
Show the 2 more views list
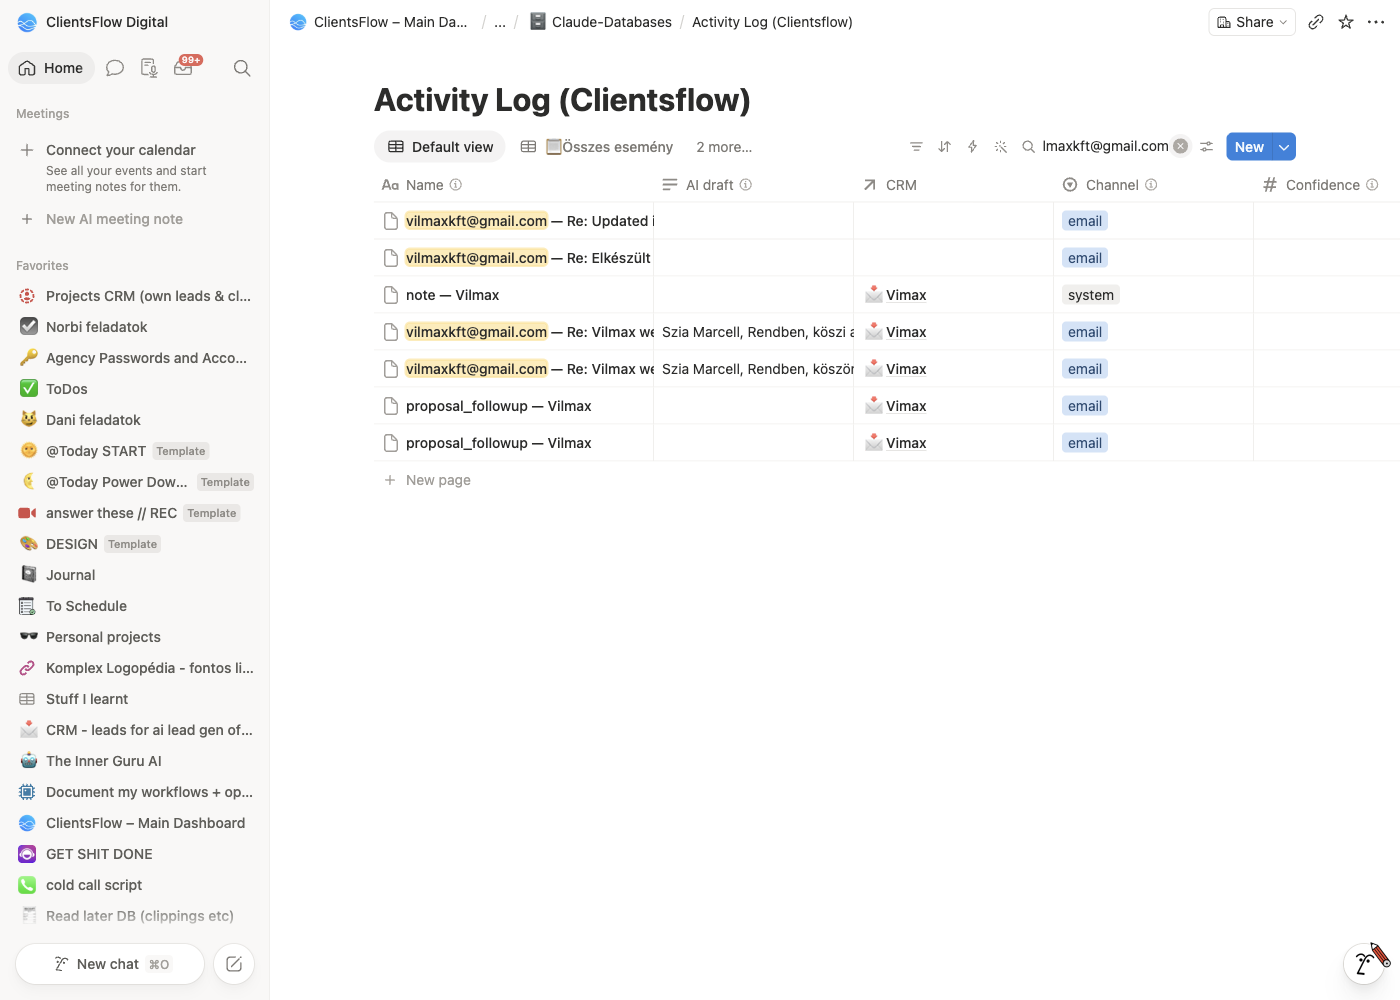pyautogui.click(x=724, y=147)
